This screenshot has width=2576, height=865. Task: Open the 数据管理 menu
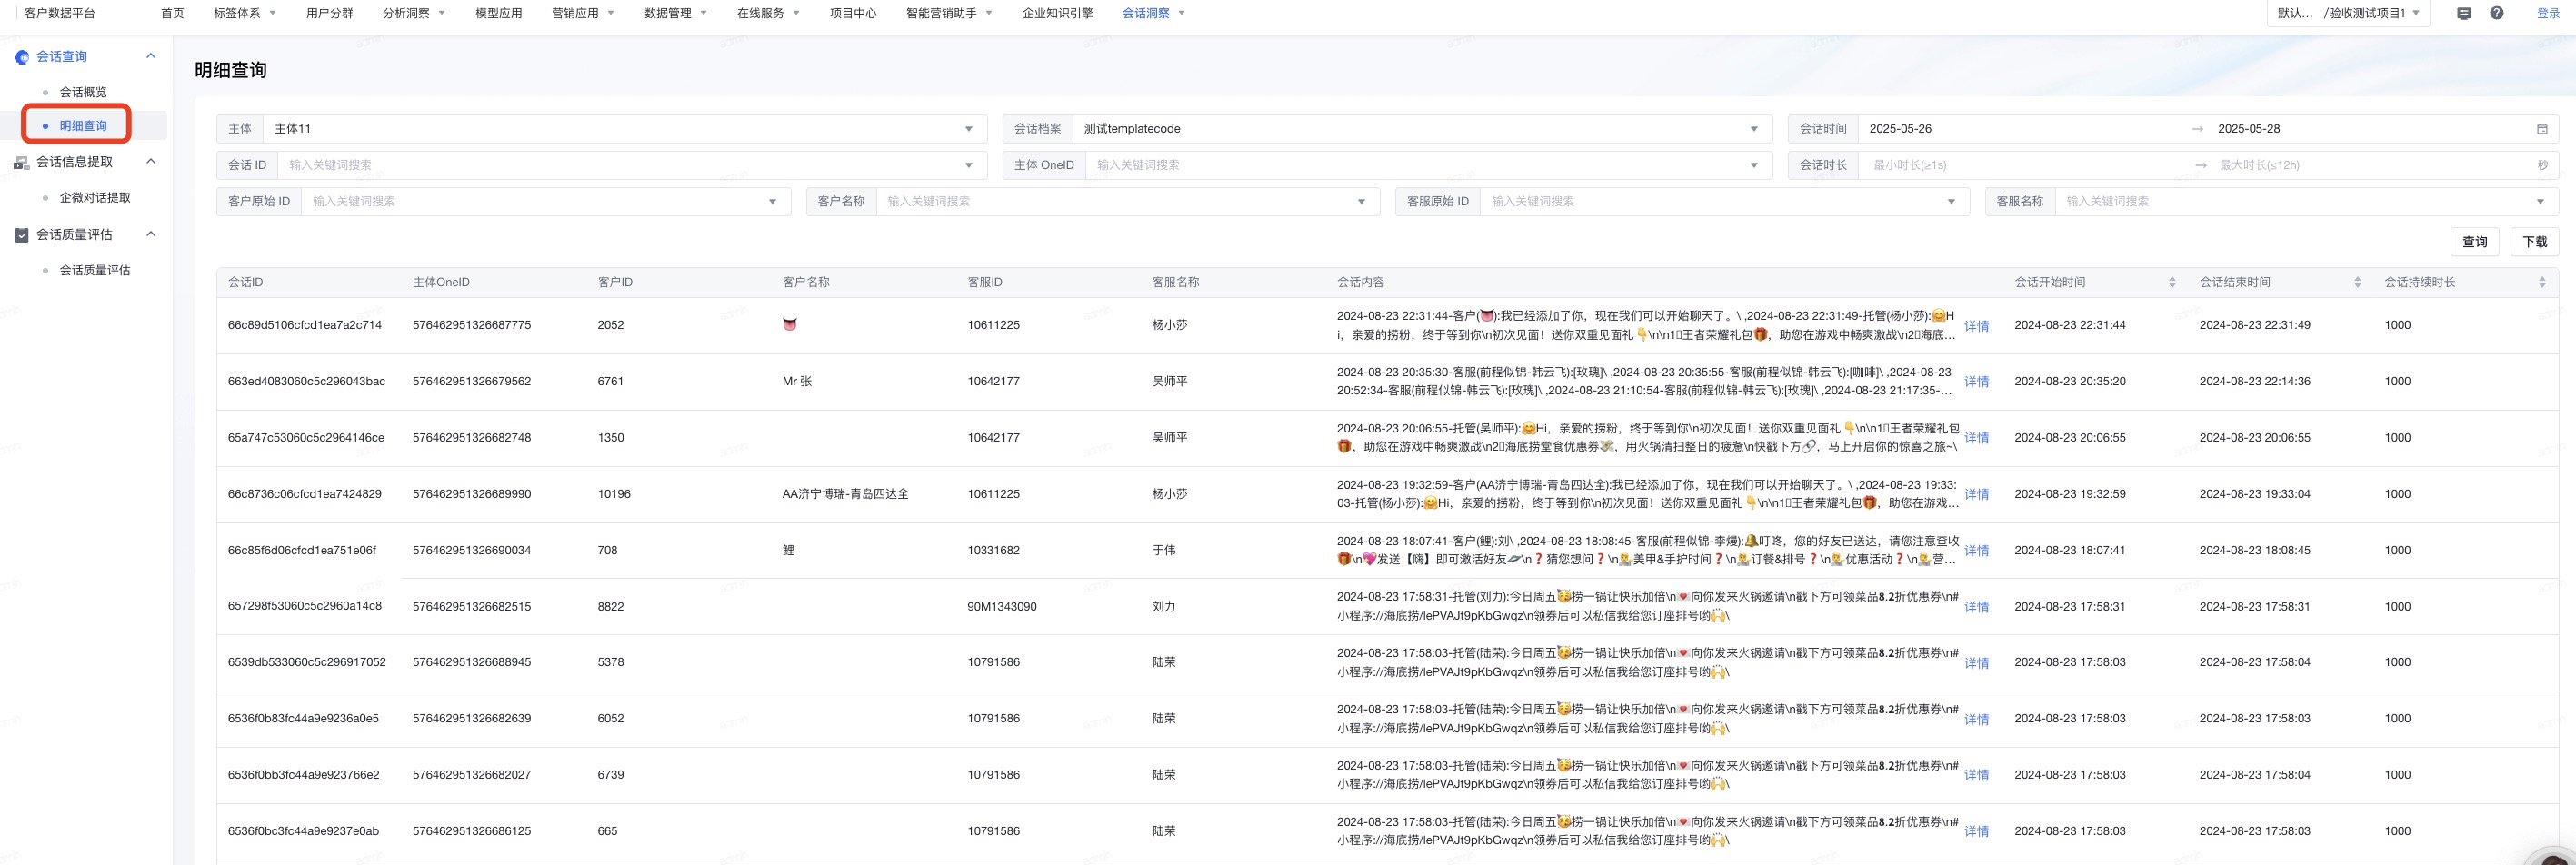tap(676, 13)
